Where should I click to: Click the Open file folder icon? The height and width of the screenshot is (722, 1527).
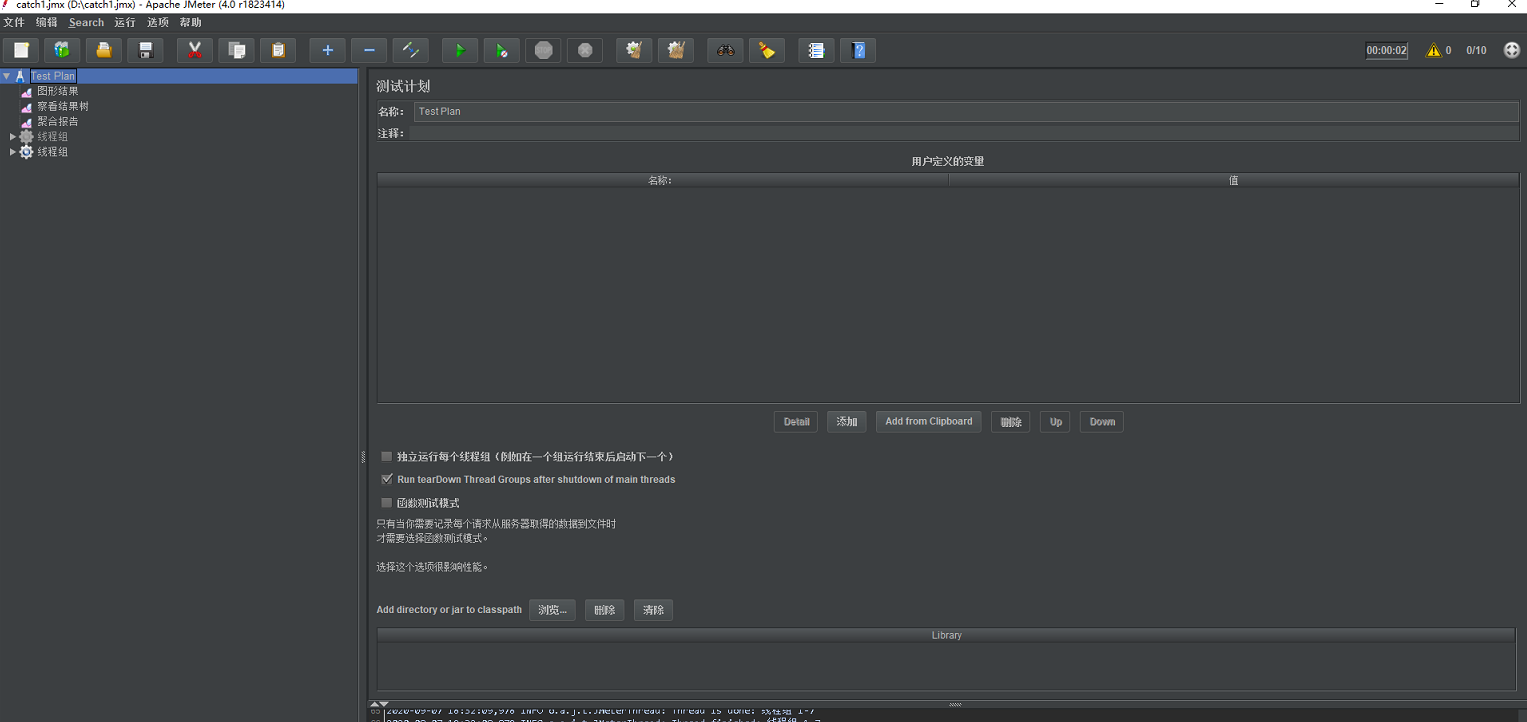[104, 50]
